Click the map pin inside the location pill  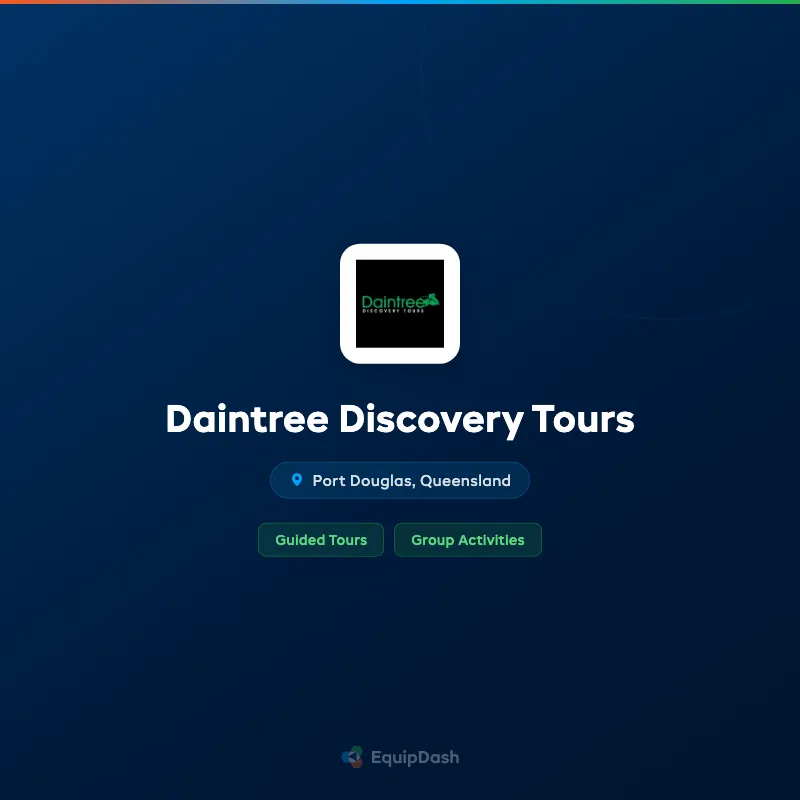coord(297,480)
